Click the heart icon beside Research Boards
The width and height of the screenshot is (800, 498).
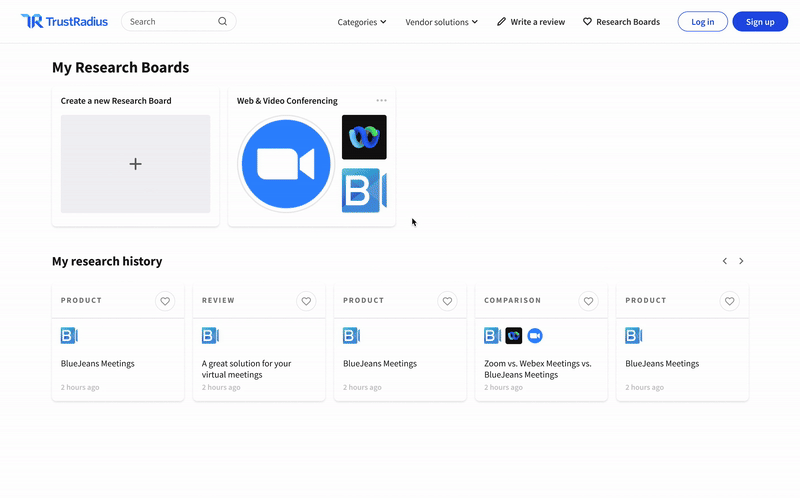pos(587,21)
